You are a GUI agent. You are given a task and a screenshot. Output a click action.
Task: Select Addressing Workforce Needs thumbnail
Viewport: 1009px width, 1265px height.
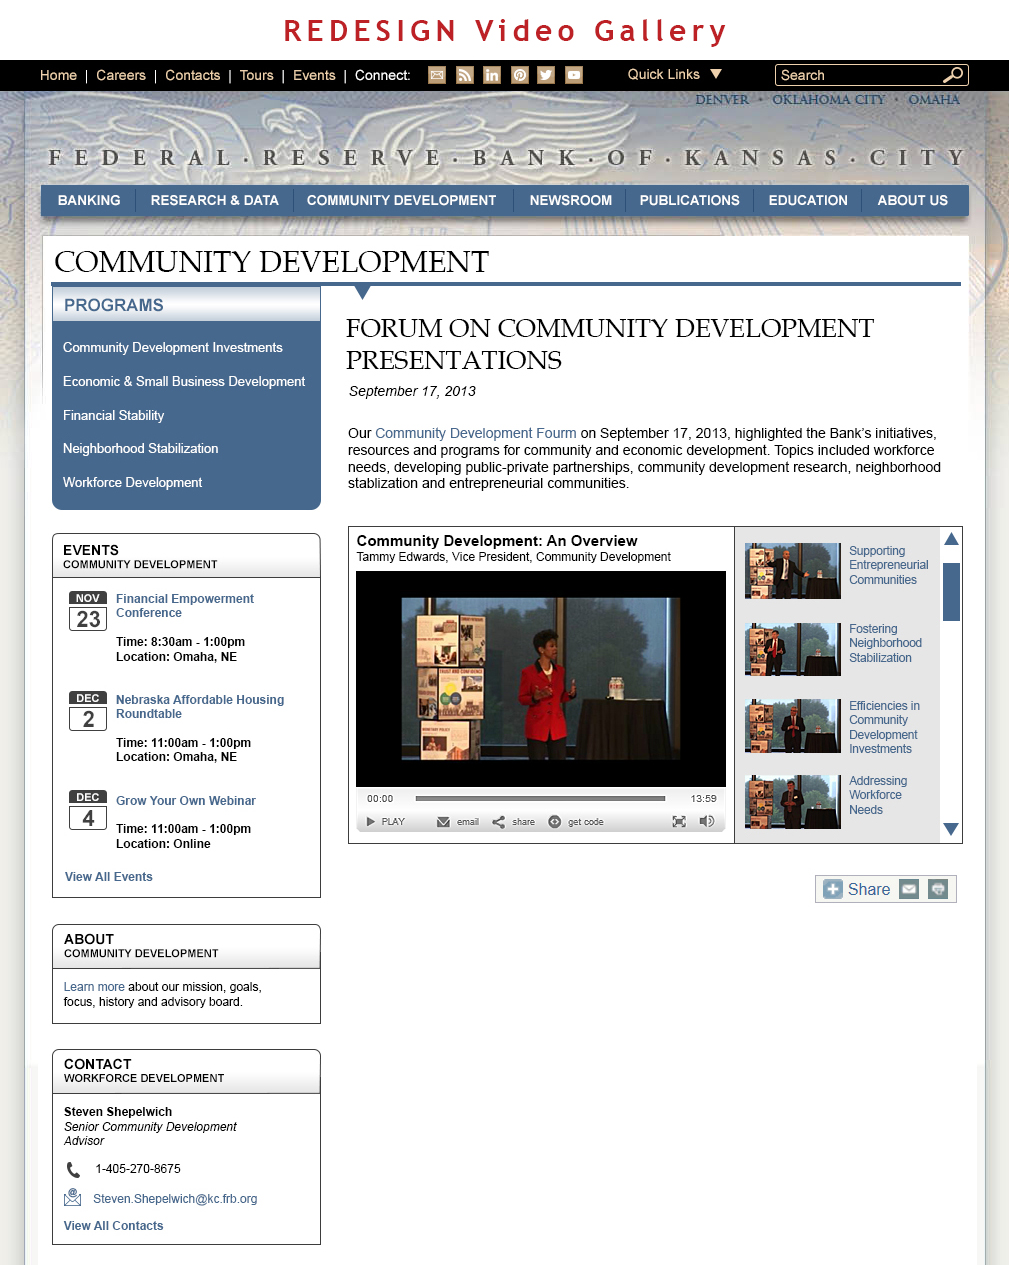[793, 802]
